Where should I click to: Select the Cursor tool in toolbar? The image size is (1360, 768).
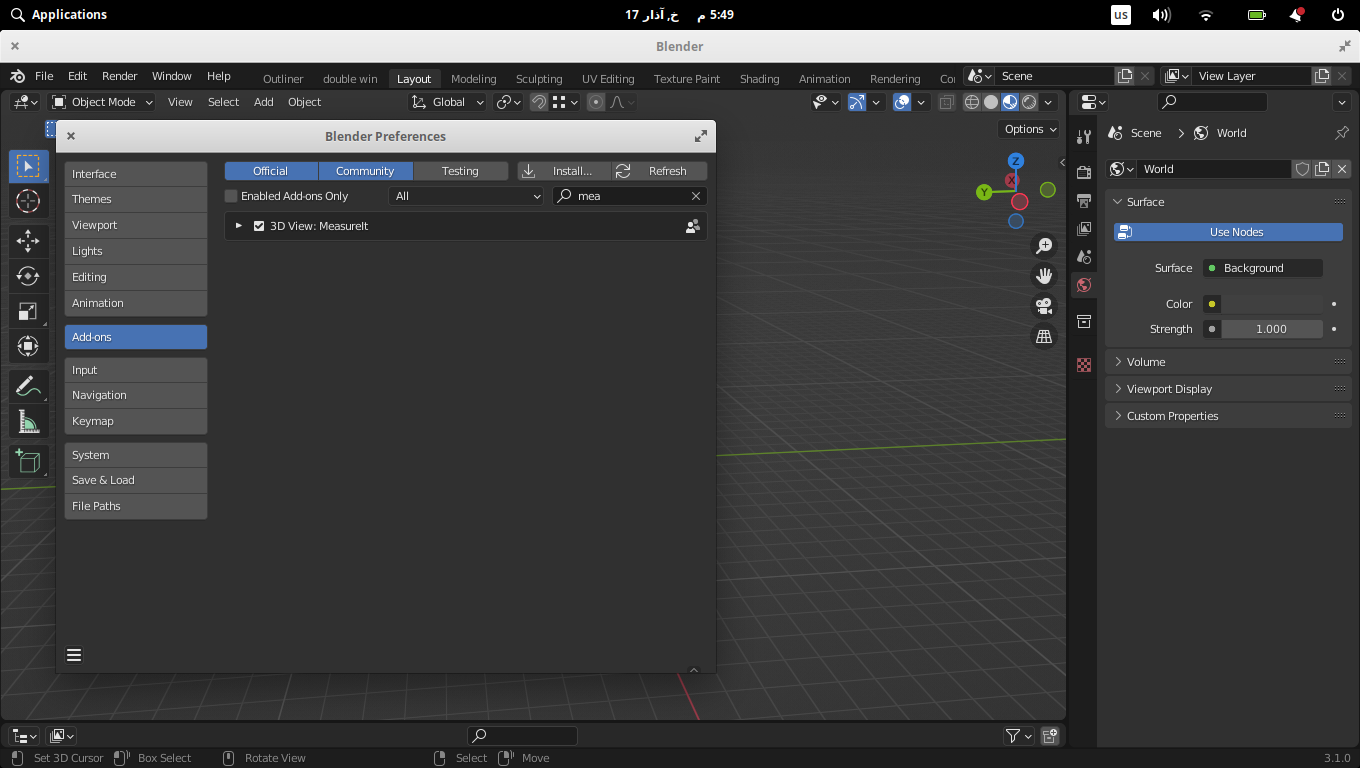click(28, 202)
